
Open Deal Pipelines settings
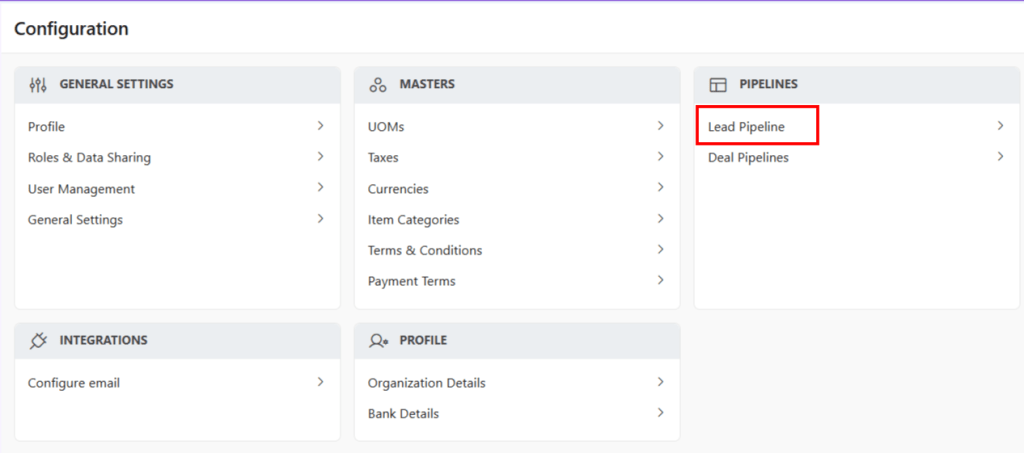[x=748, y=158]
